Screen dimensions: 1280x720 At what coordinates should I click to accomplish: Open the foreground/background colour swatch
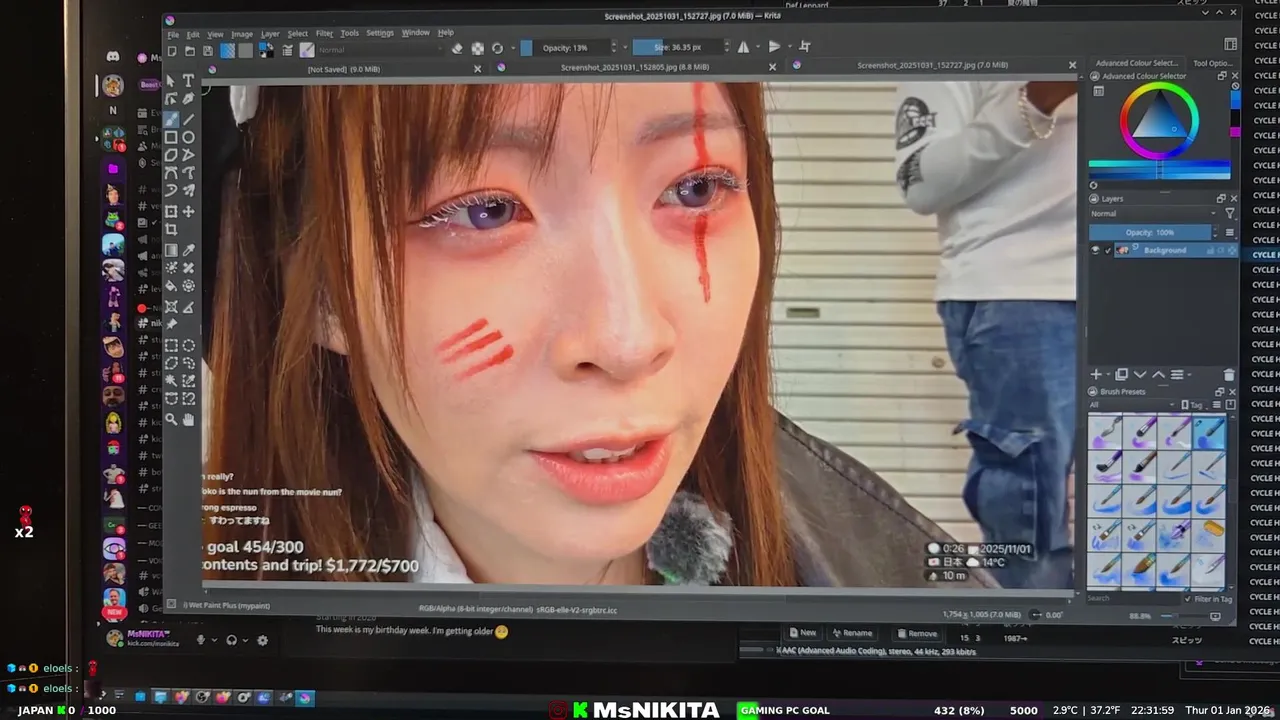(267, 50)
